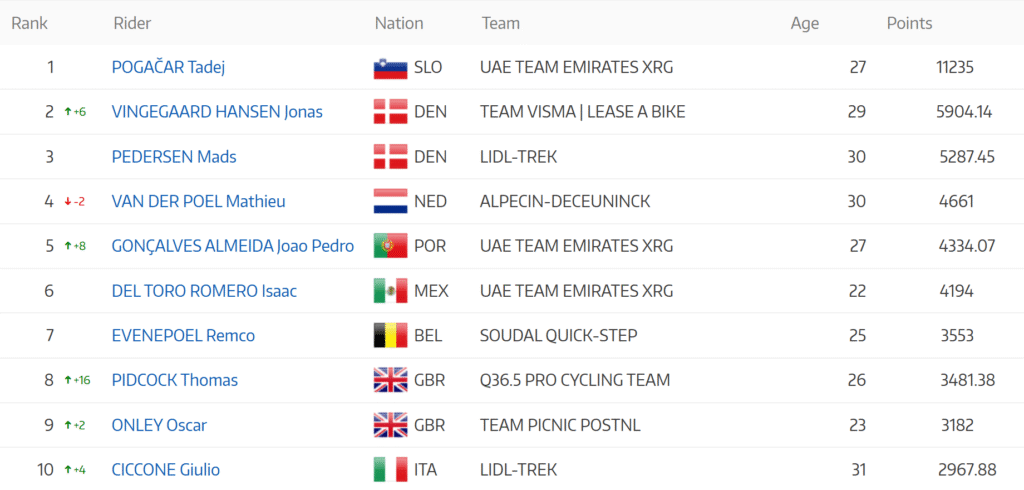Image resolution: width=1024 pixels, height=490 pixels.
Task: Sort table by Points column header
Action: pyautogui.click(x=909, y=24)
